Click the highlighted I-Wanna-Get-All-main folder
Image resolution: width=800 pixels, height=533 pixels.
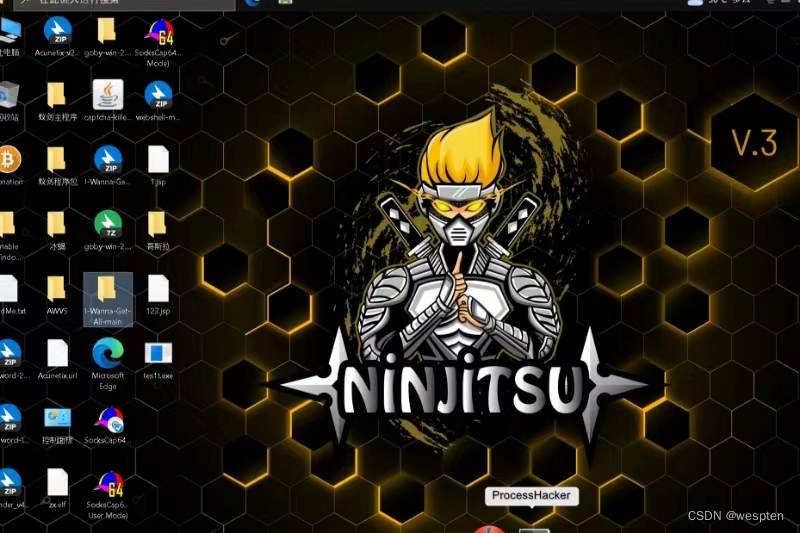click(x=108, y=299)
